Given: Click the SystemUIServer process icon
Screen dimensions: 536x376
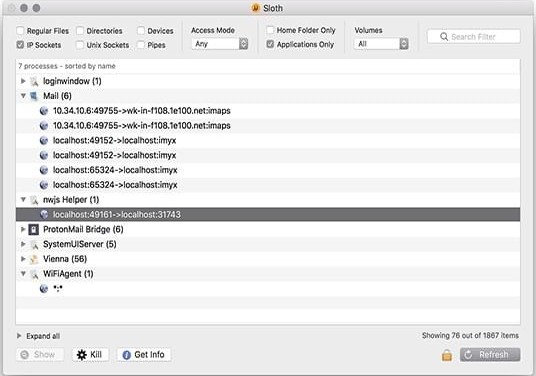Looking at the screenshot, I should [x=34, y=244].
